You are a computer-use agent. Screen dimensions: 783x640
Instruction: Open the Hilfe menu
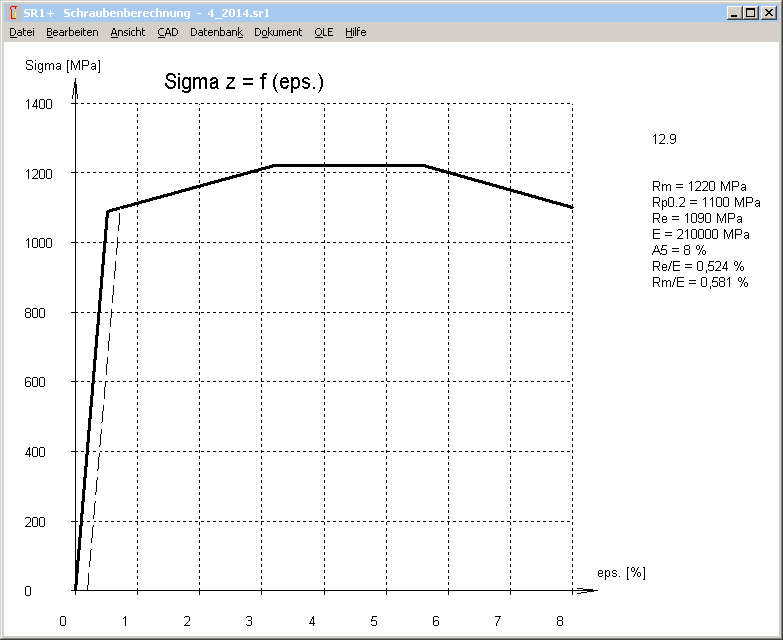click(x=356, y=32)
